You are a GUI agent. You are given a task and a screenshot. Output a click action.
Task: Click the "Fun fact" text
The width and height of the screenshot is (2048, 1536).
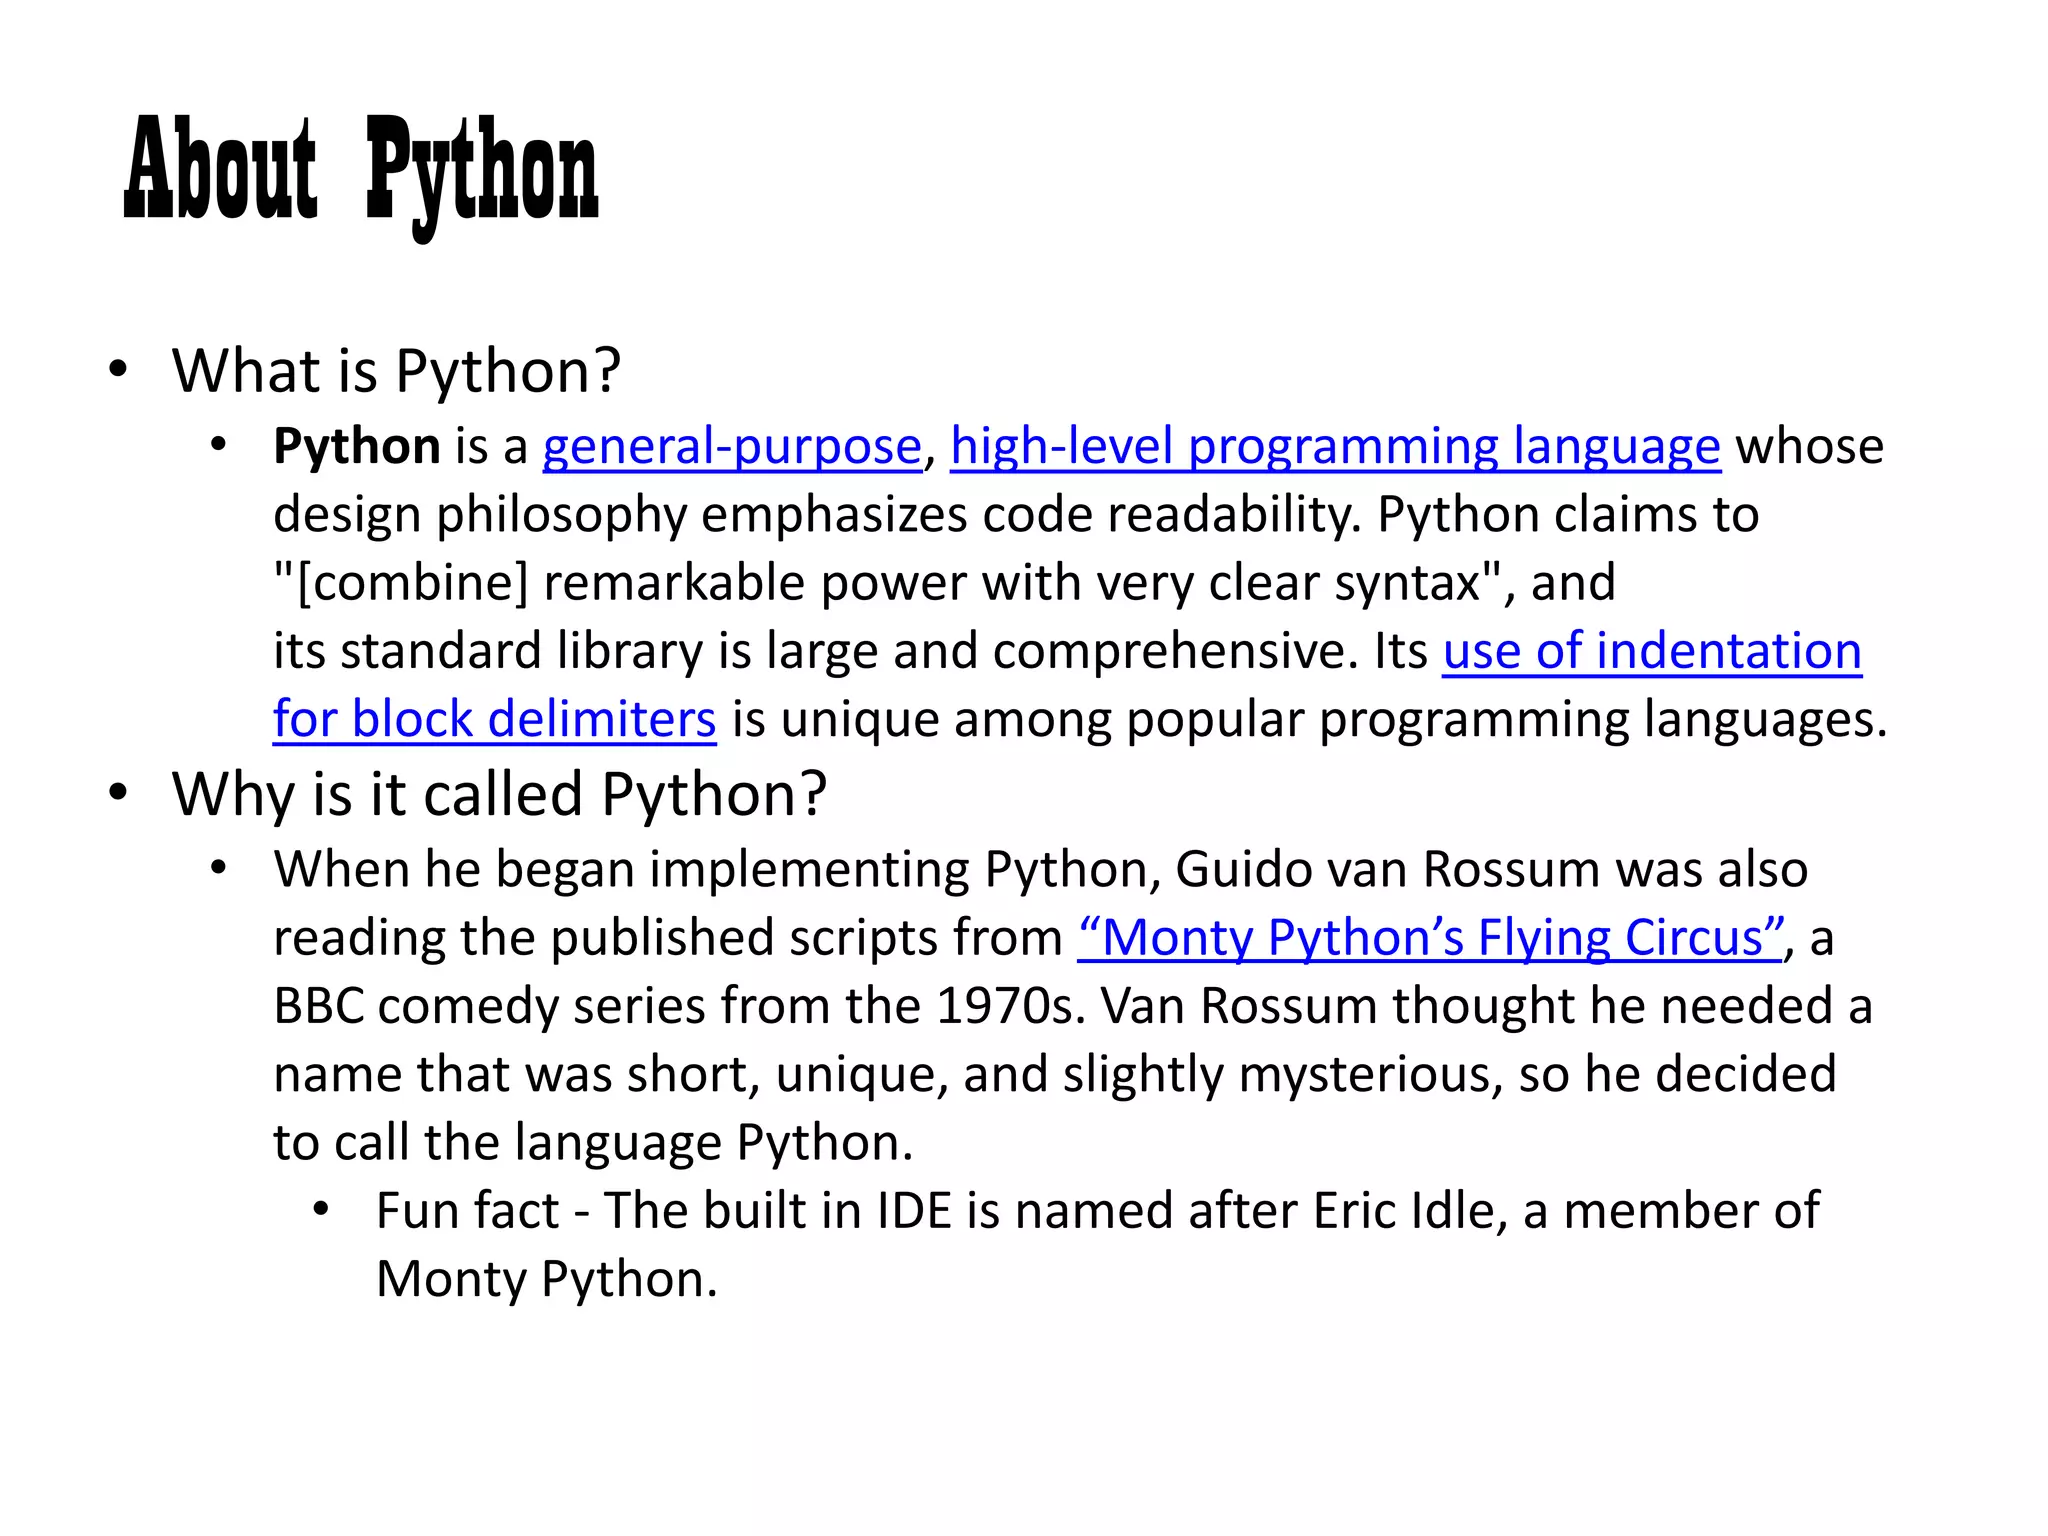tap(467, 1211)
